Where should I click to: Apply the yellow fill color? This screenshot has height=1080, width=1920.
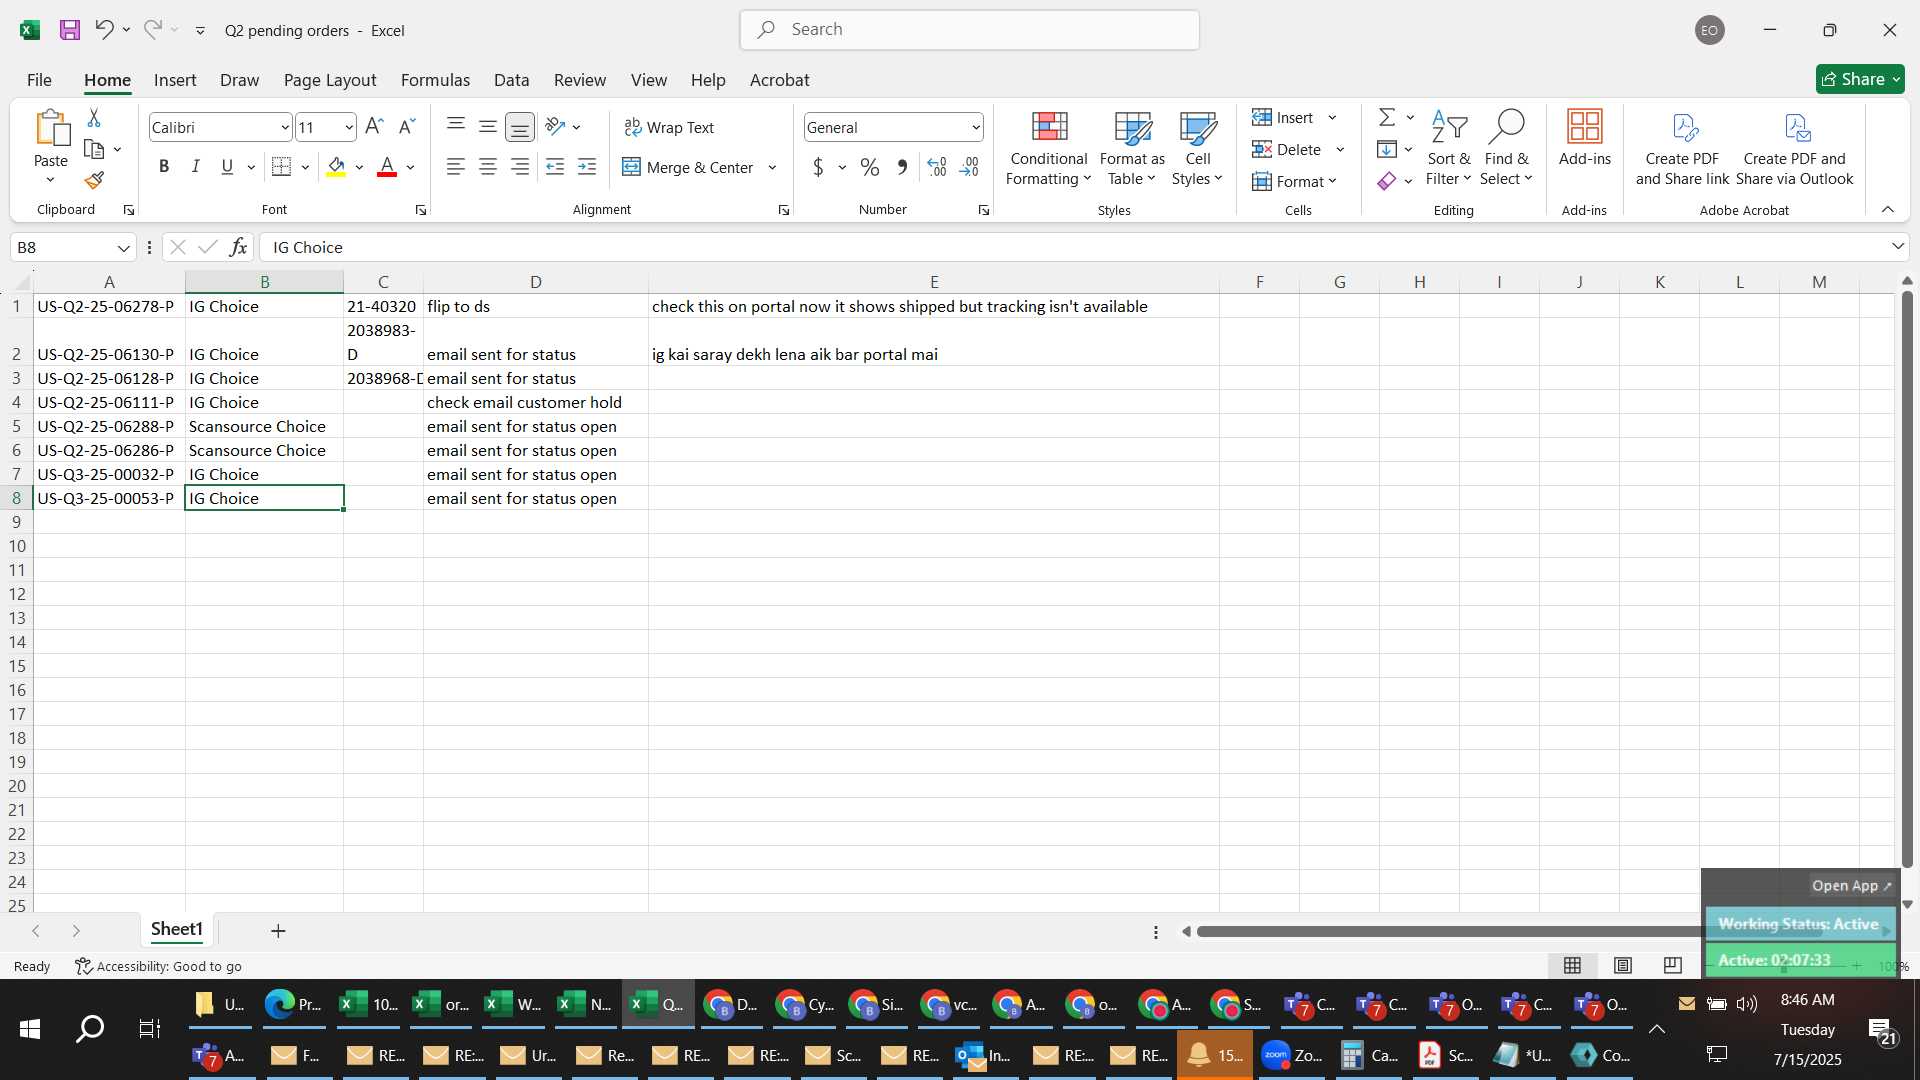(x=336, y=167)
